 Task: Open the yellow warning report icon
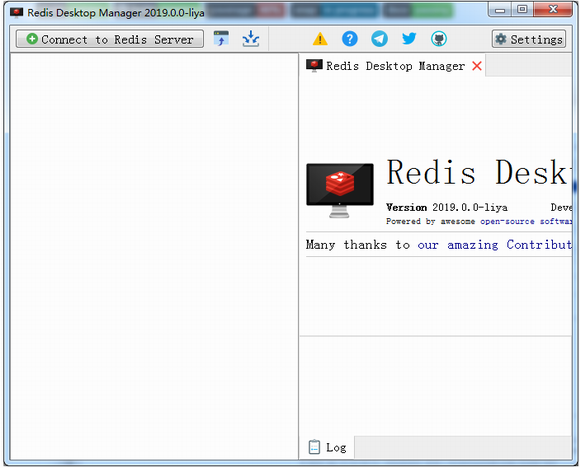click(320, 38)
